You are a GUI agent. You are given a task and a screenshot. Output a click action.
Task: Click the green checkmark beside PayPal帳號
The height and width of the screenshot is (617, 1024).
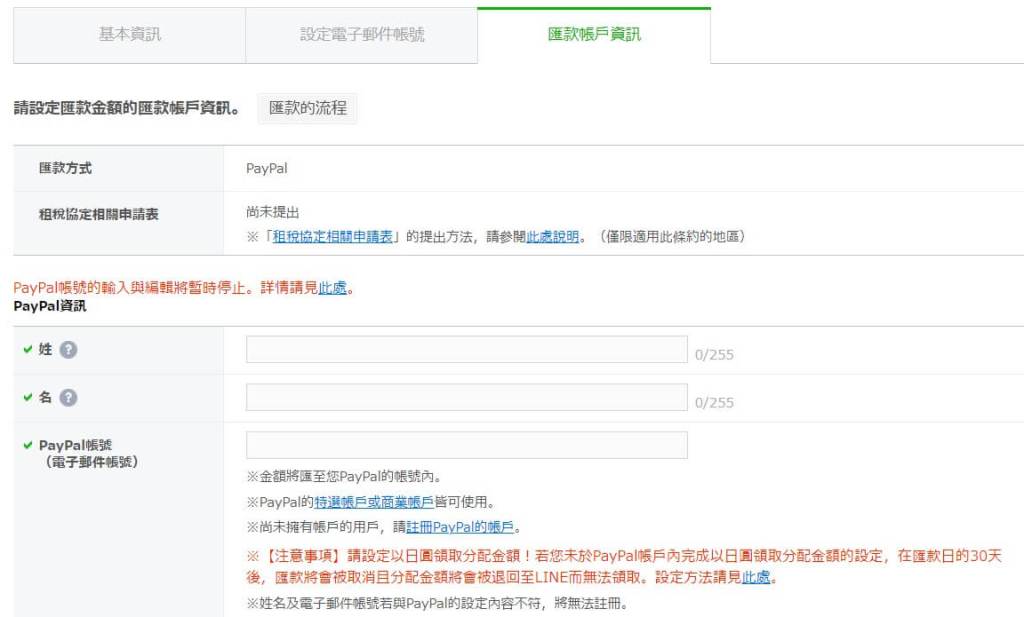pyautogui.click(x=27, y=445)
